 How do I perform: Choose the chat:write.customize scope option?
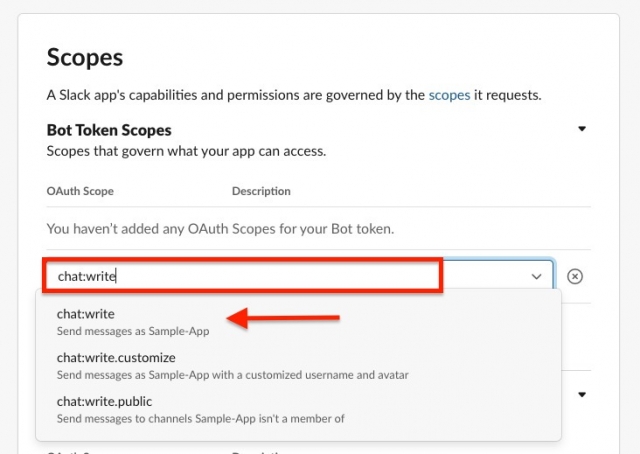click(x=298, y=366)
